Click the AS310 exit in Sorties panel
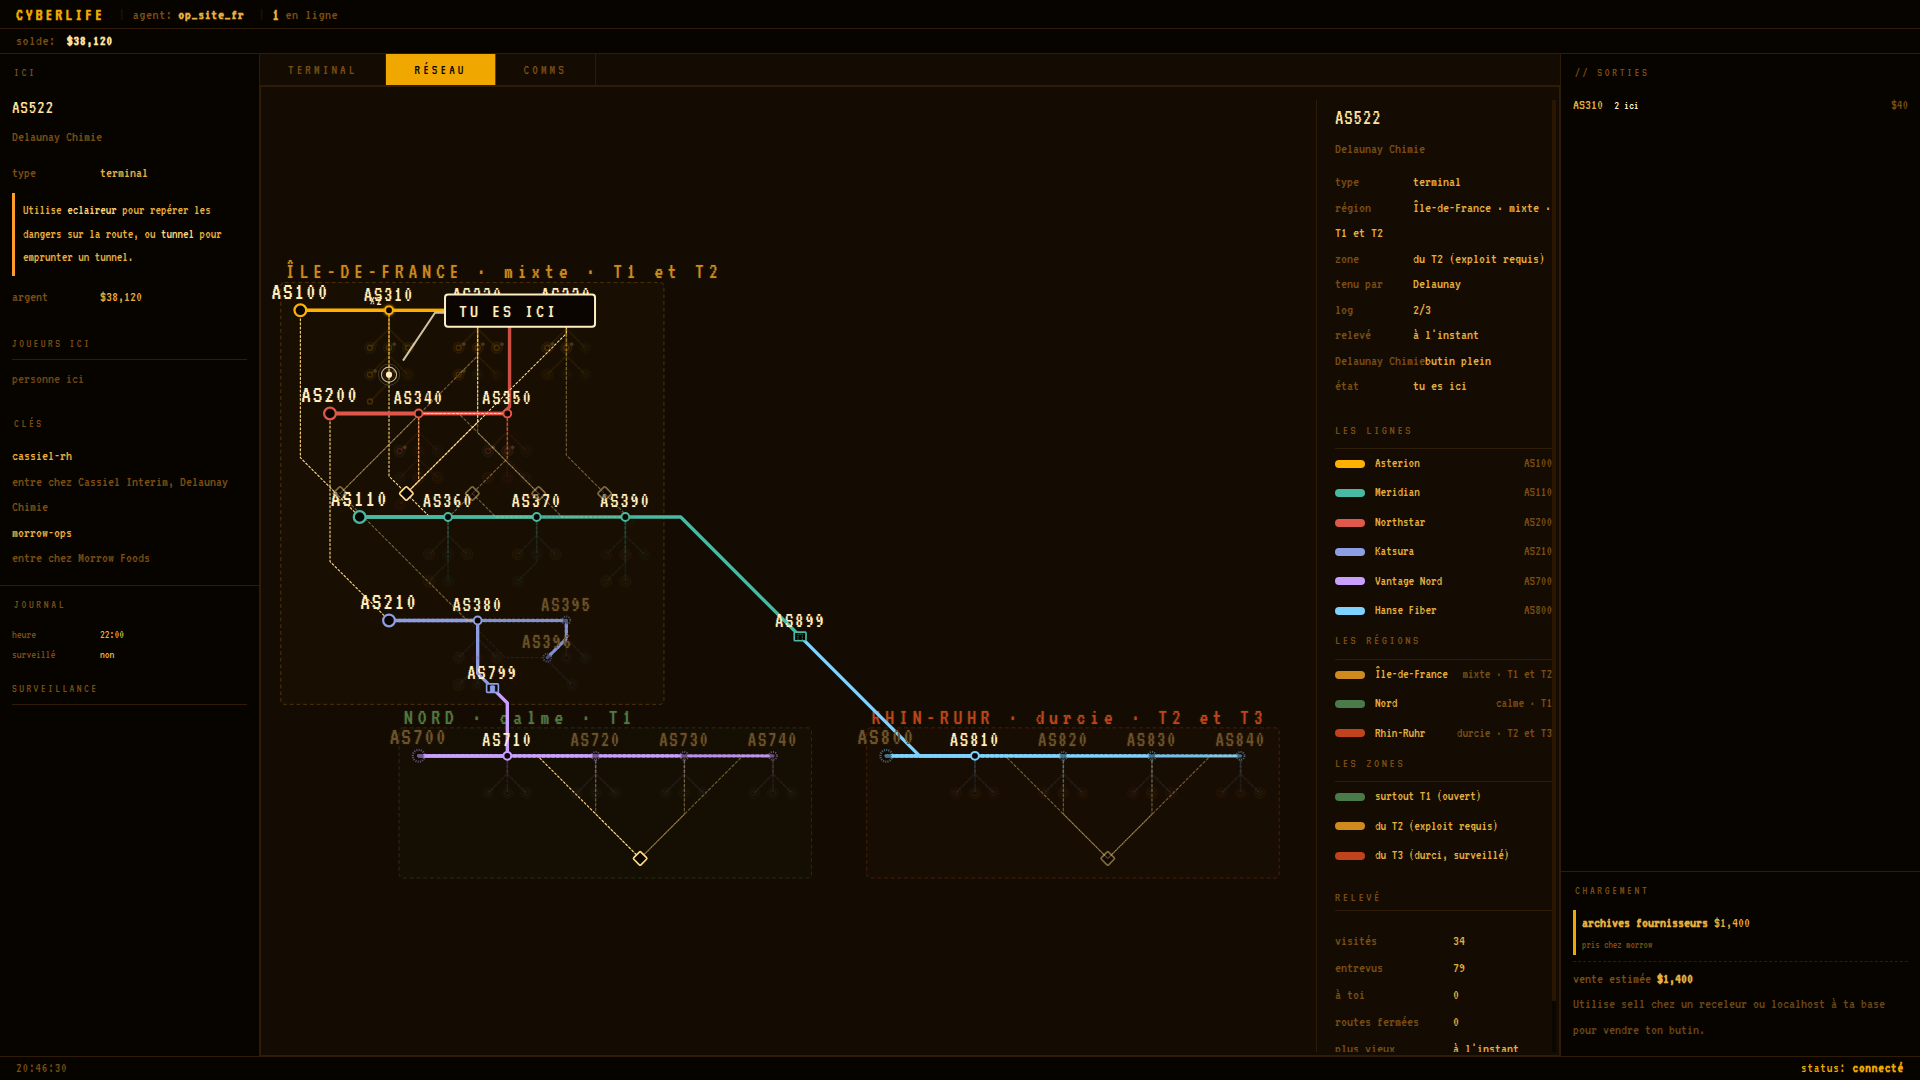1920x1080 pixels. point(1740,106)
